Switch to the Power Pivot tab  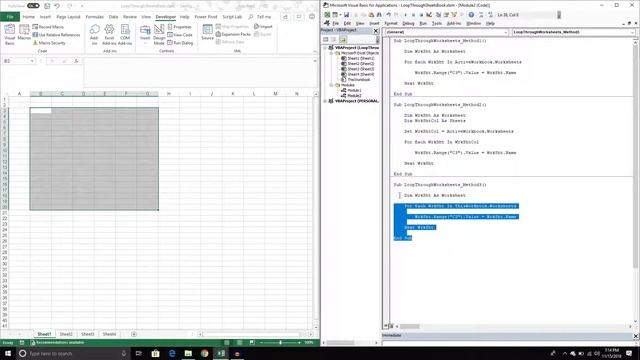[206, 17]
